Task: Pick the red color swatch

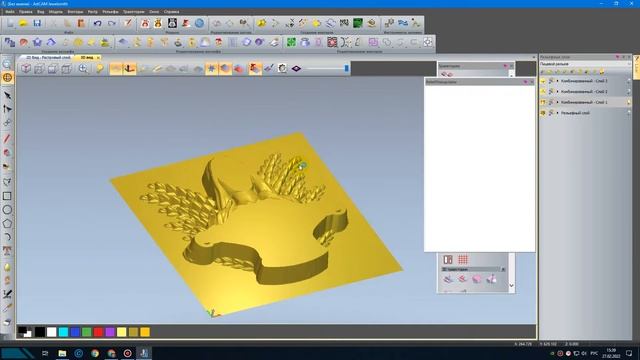Action: pos(98,332)
